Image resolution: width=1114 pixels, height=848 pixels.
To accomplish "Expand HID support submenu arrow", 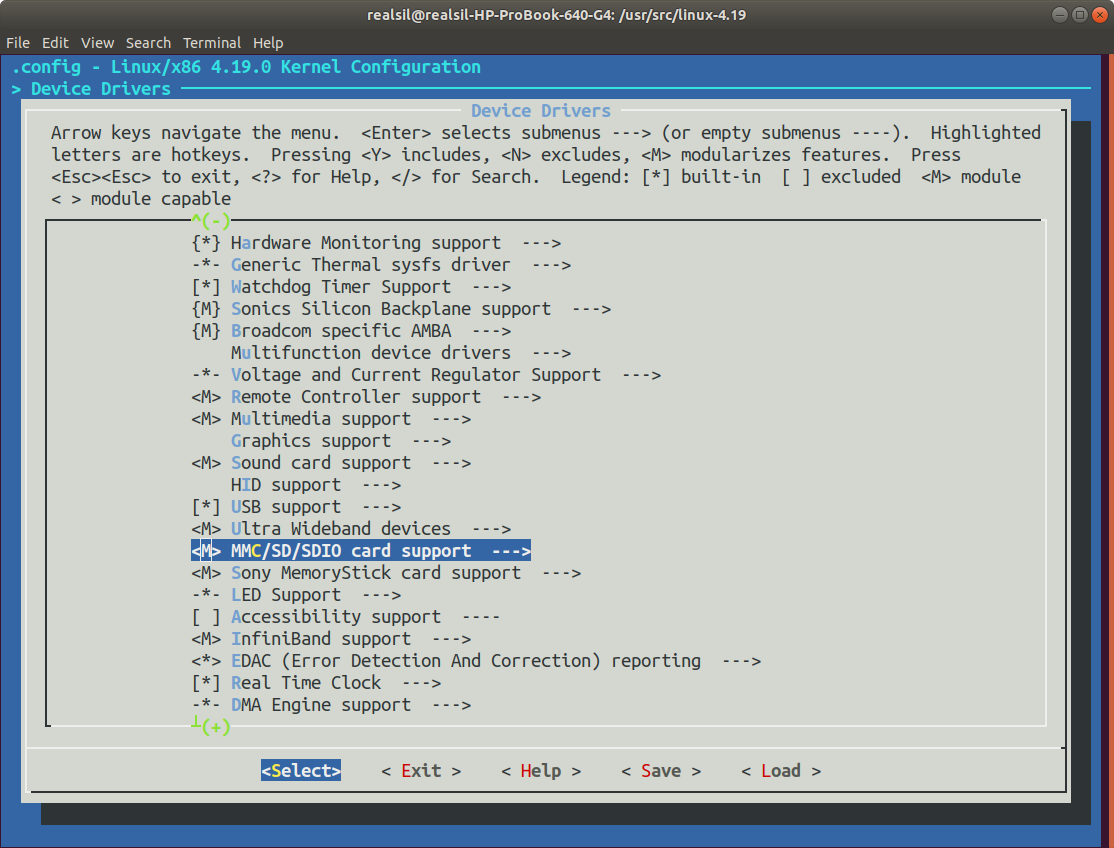I will point(382,485).
